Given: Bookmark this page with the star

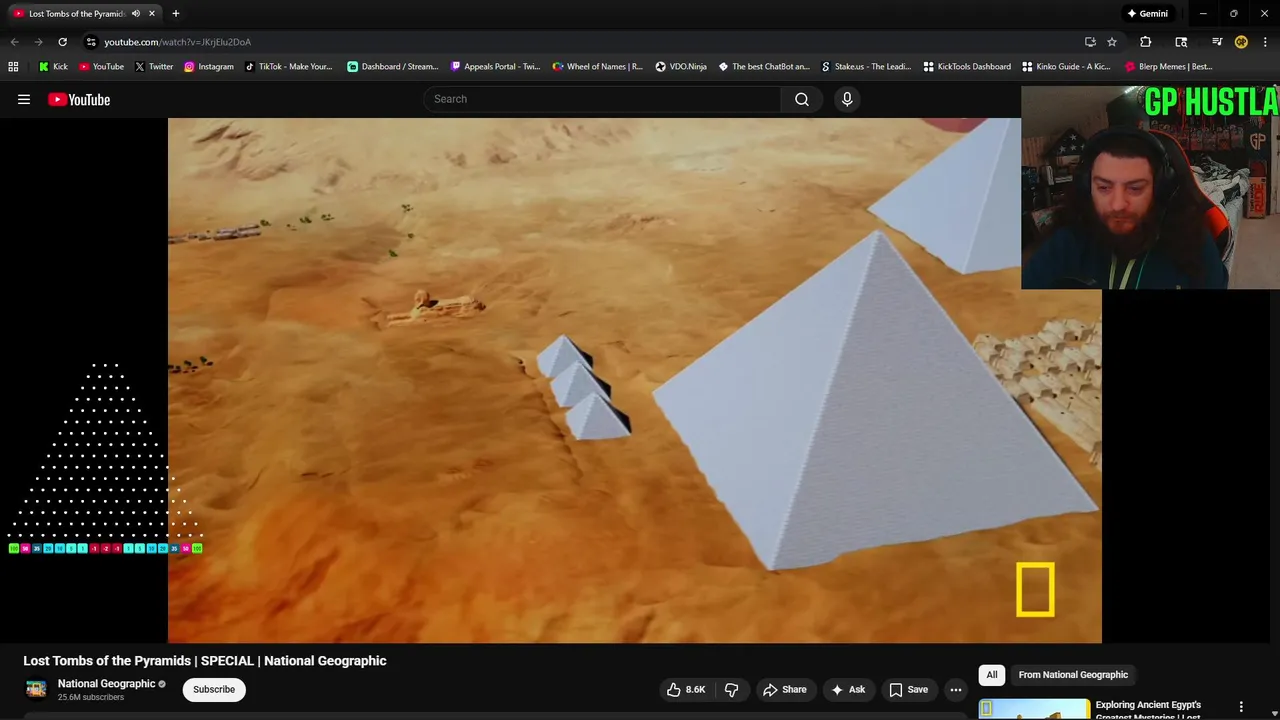Looking at the screenshot, I should [1112, 42].
